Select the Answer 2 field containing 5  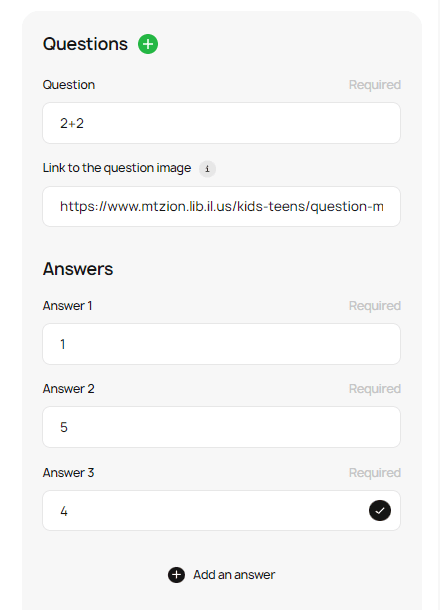tap(221, 427)
